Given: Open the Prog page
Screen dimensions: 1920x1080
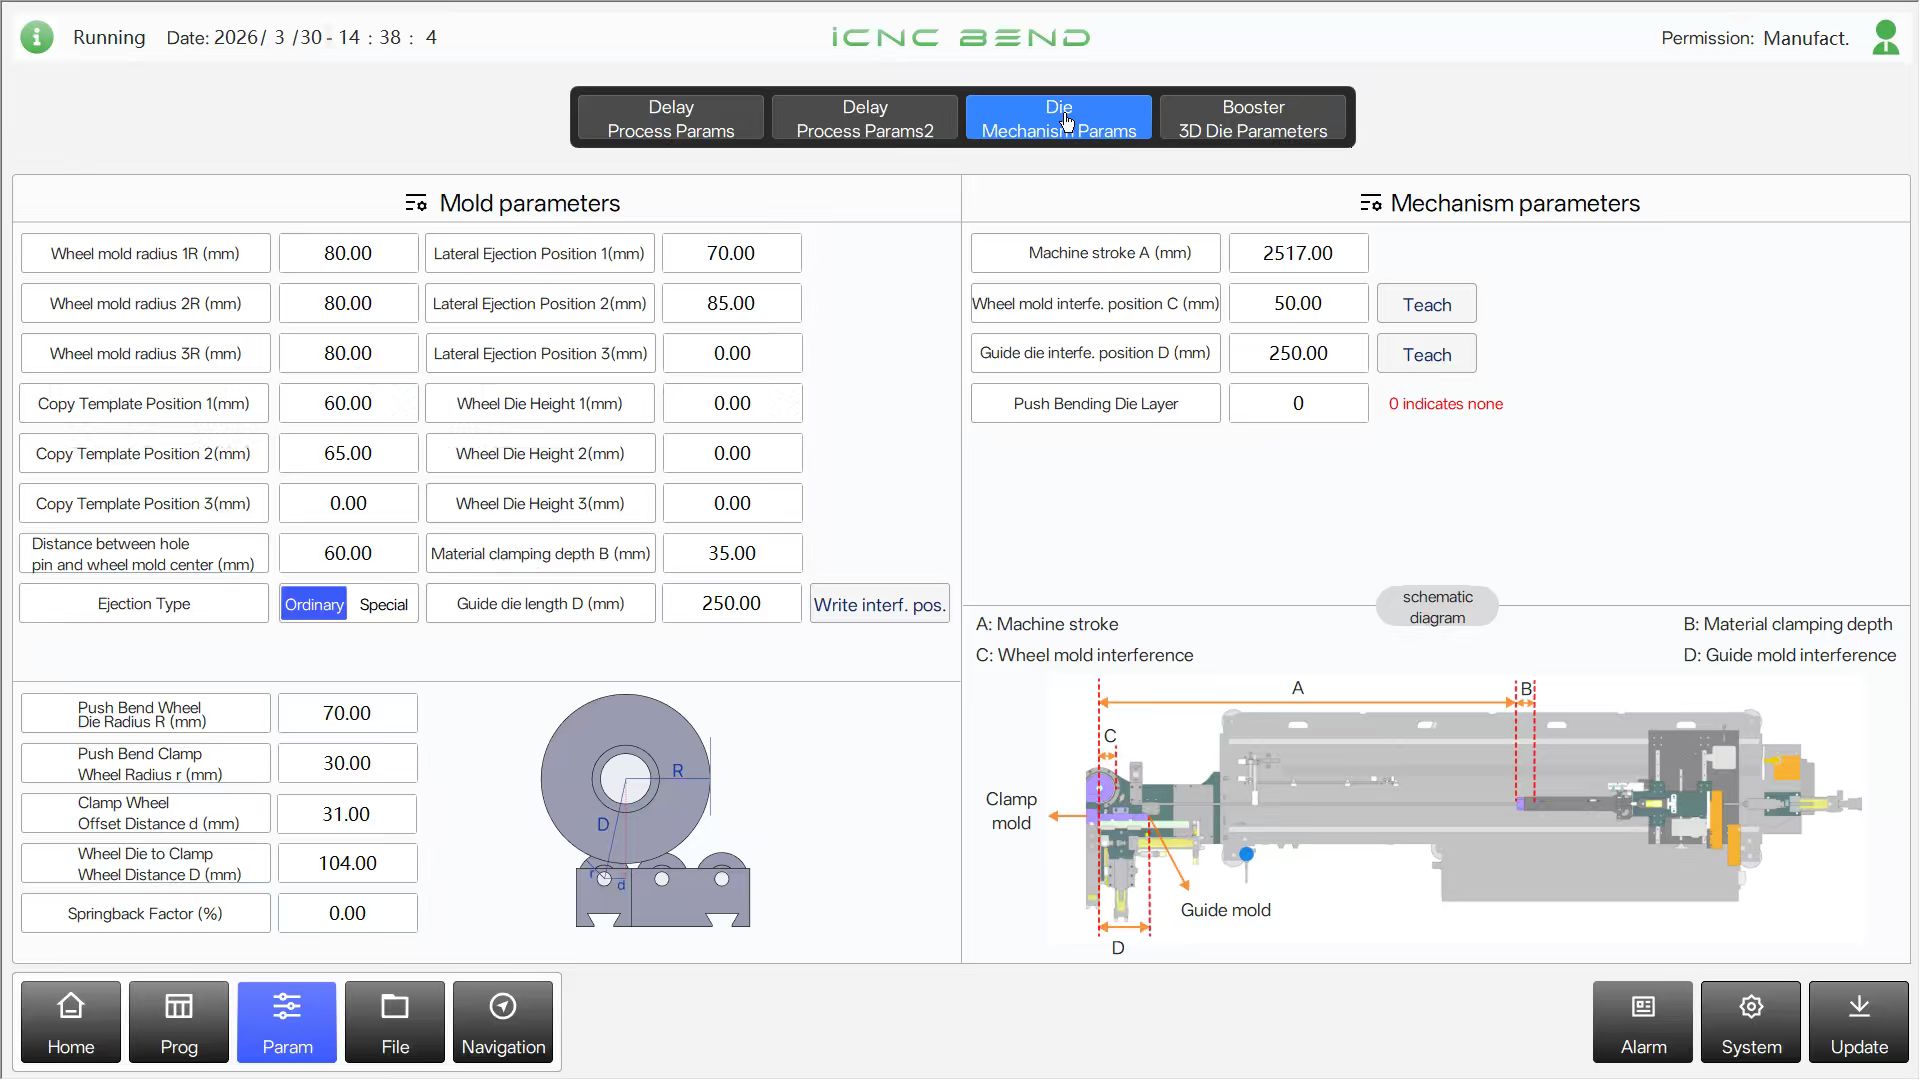Looking at the screenshot, I should coord(179,1022).
